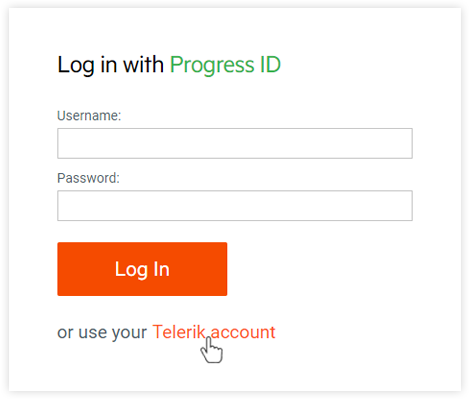Submit the form with Log In

click(x=142, y=269)
